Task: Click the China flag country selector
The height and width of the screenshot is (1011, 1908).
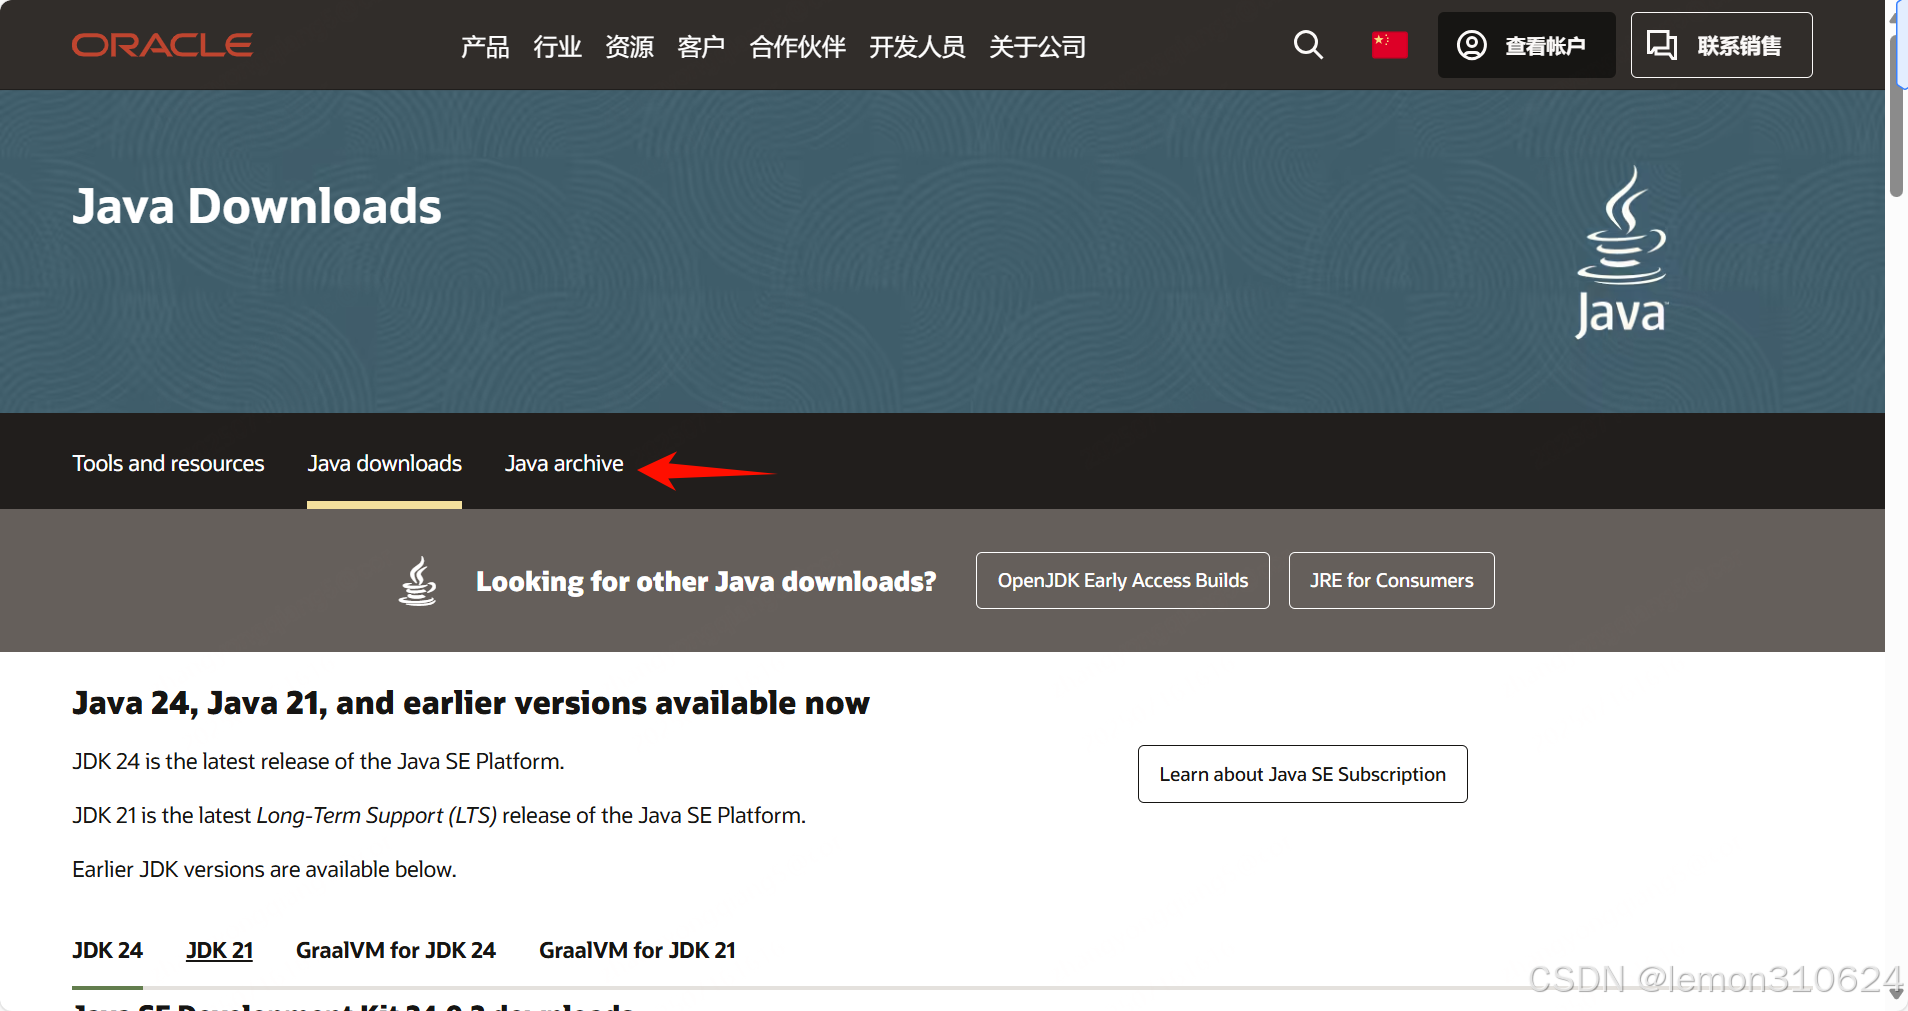Action: pos(1389,45)
